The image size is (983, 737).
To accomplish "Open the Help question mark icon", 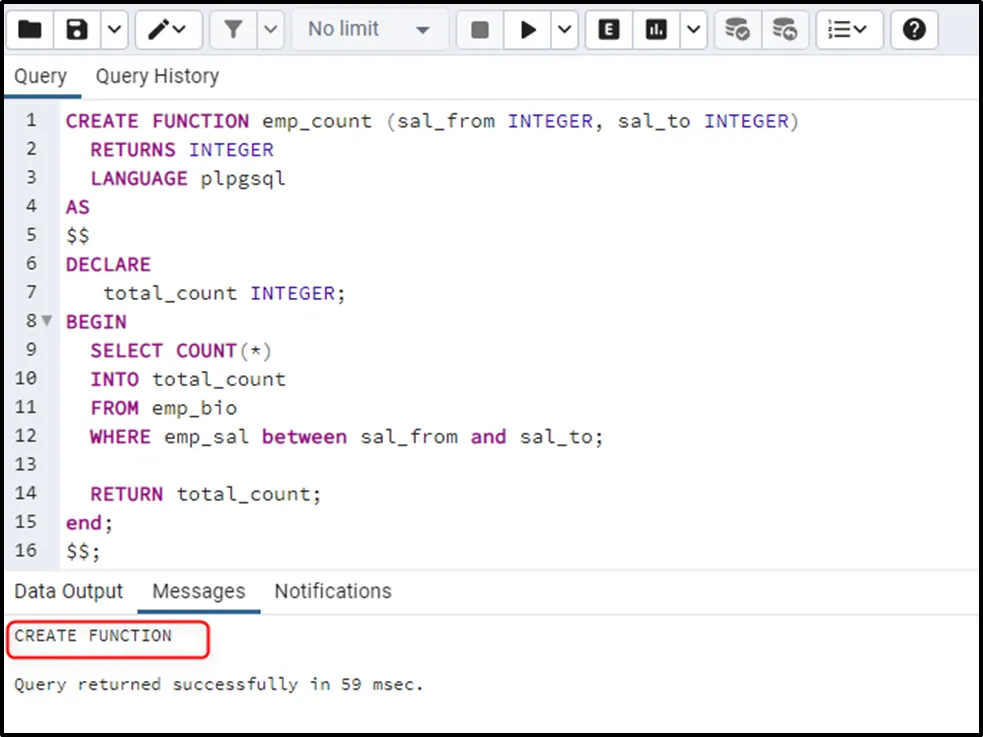I will (914, 30).
